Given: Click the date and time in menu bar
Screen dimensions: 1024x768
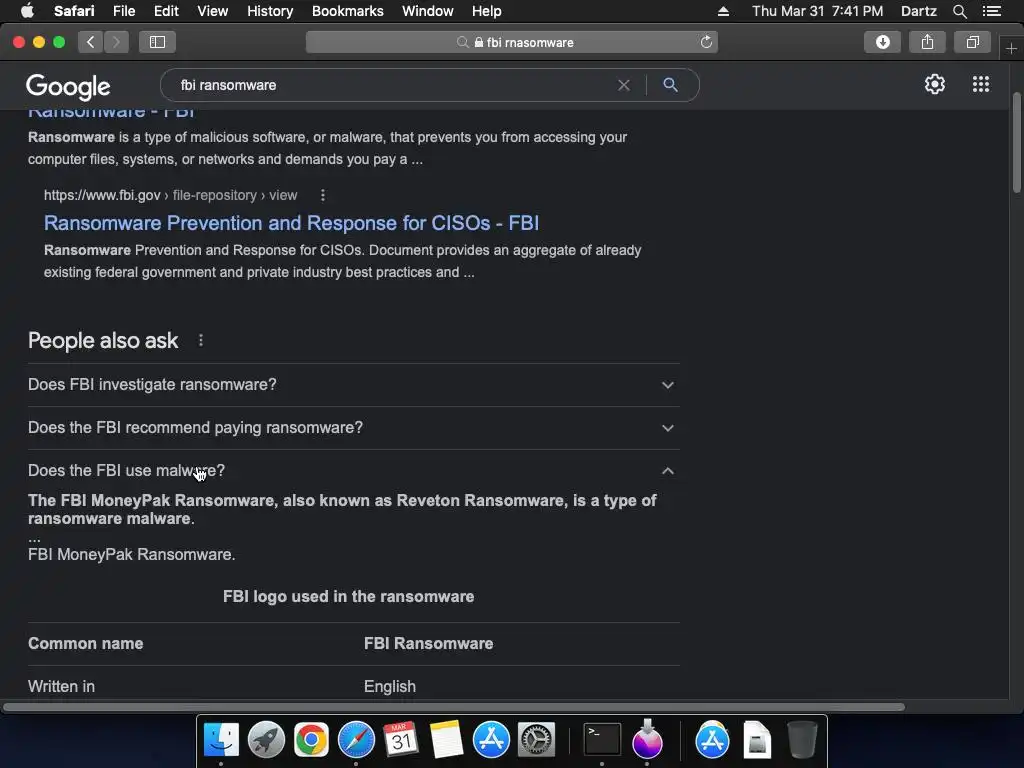Looking at the screenshot, I should (x=817, y=11).
